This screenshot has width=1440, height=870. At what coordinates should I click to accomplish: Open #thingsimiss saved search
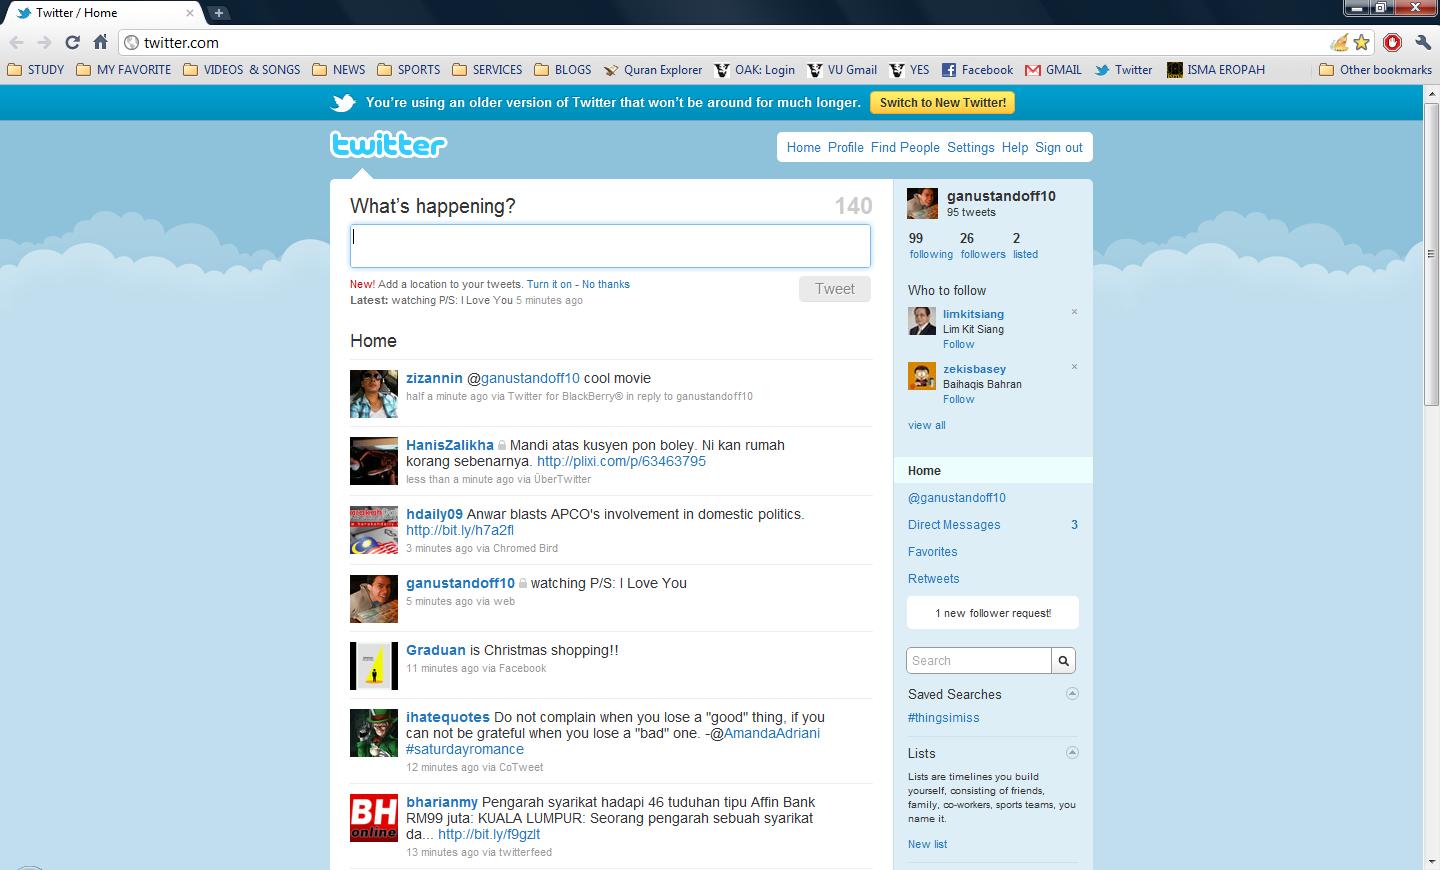point(944,718)
